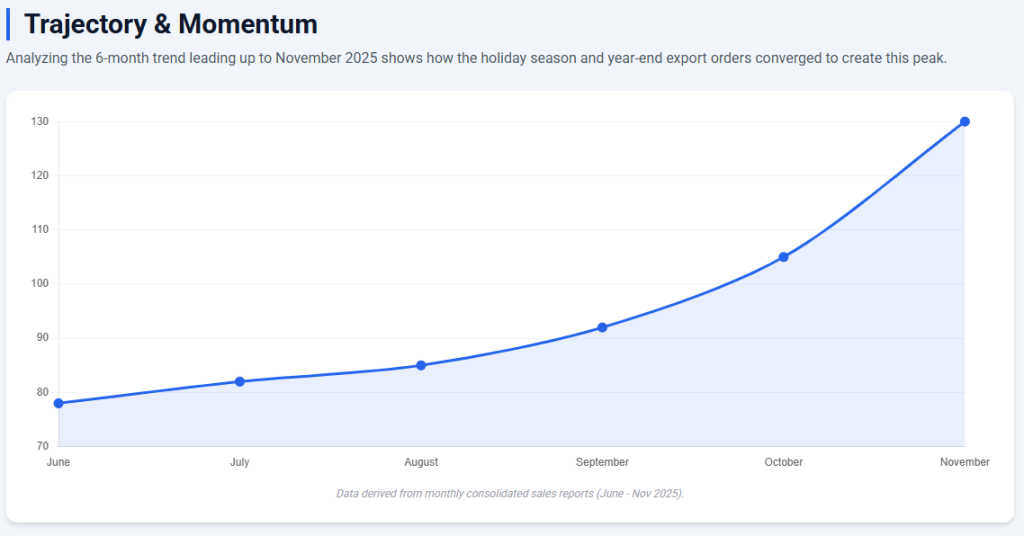The height and width of the screenshot is (536, 1024).
Task: Click the blue accent bar beside heading
Action: click(8, 24)
